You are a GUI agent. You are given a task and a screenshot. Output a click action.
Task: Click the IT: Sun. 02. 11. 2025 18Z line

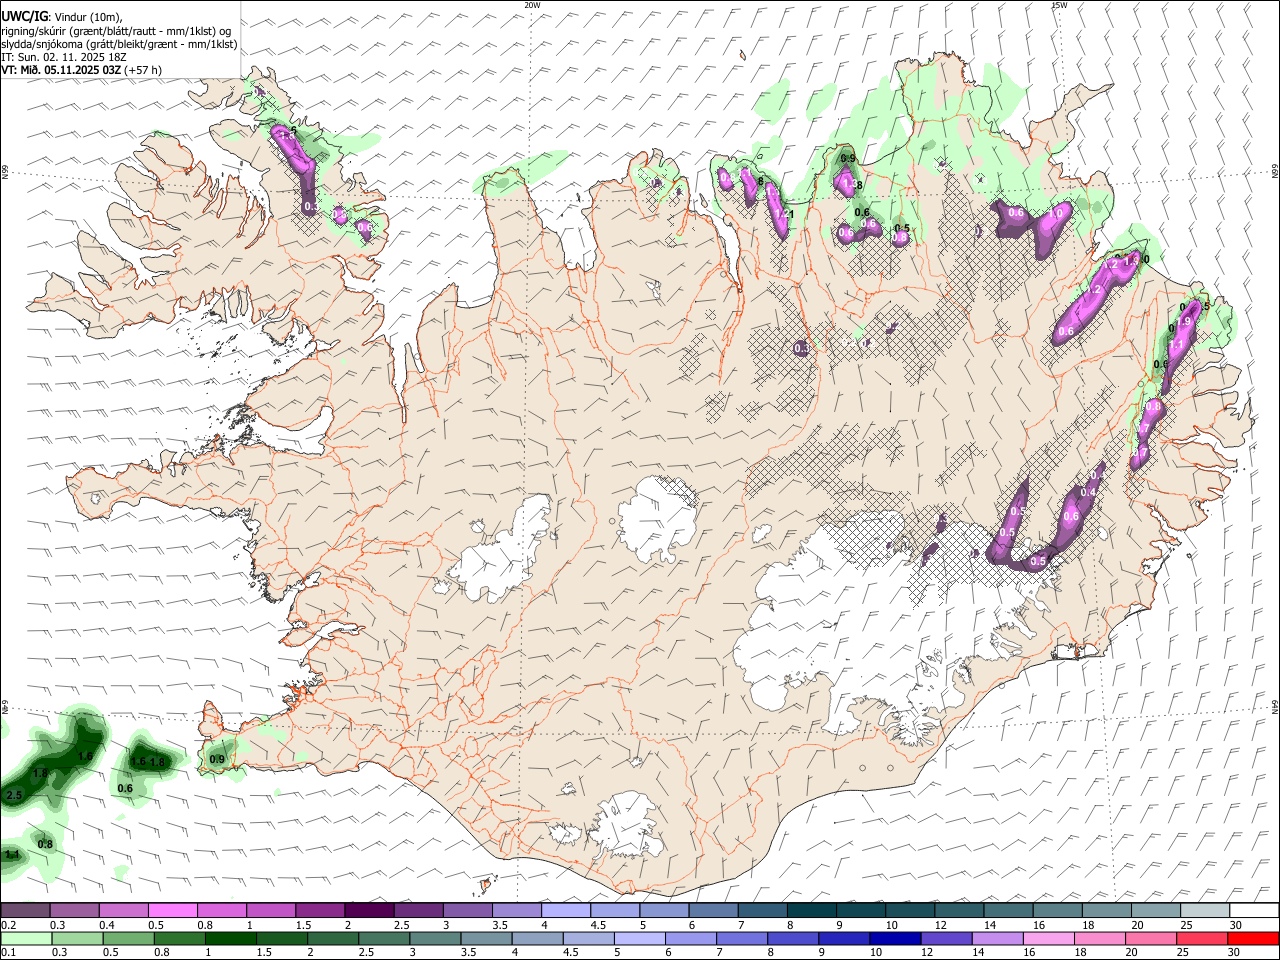64,57
